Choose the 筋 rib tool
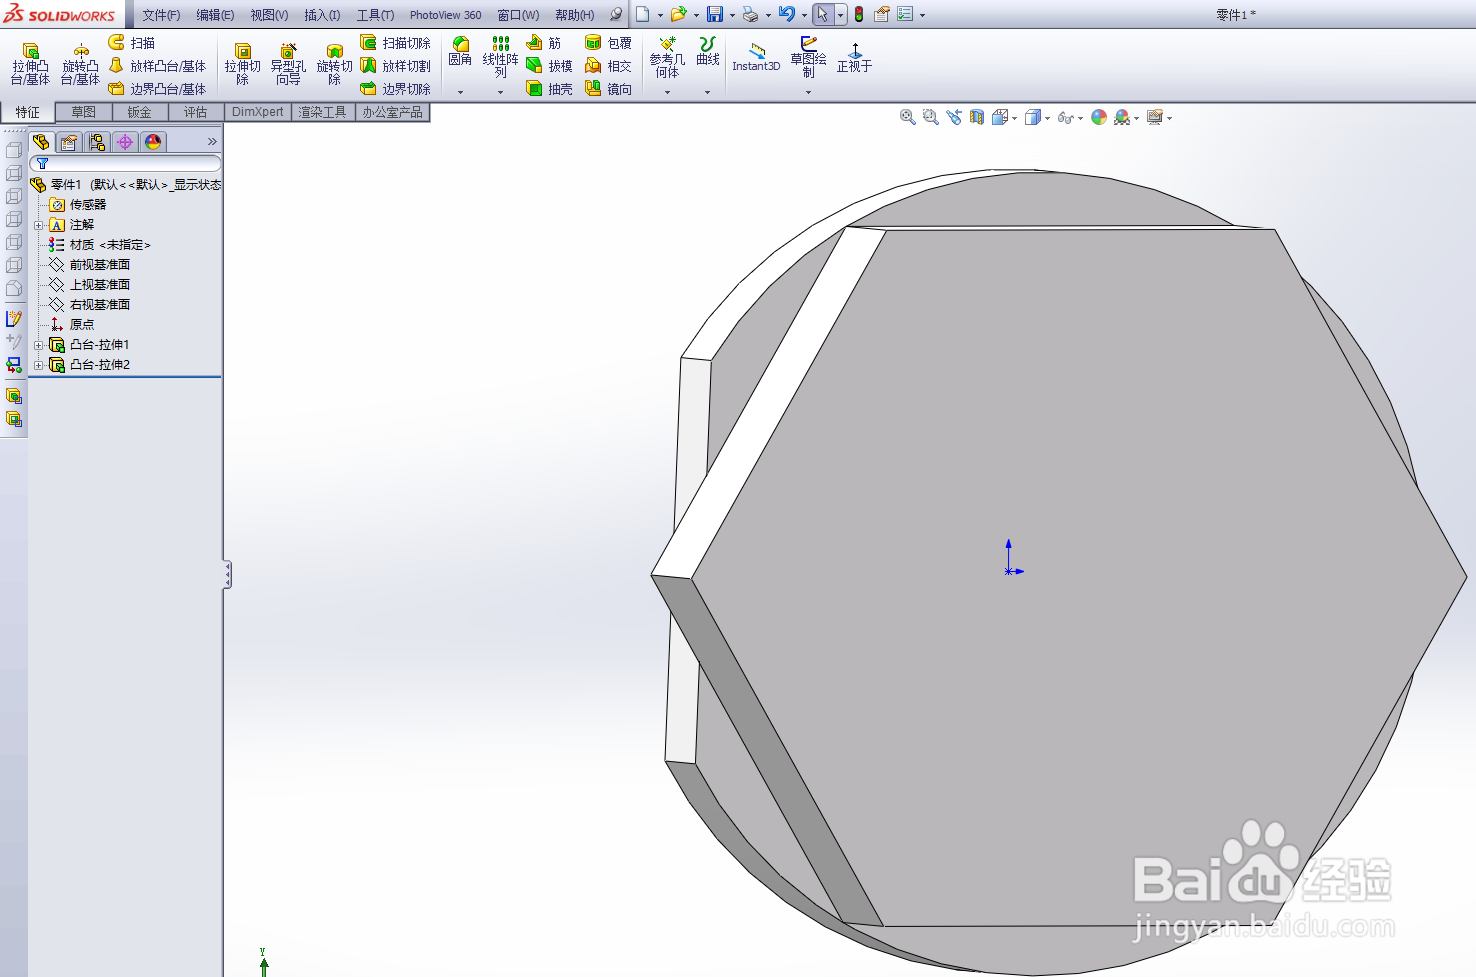1476x977 pixels. click(544, 43)
